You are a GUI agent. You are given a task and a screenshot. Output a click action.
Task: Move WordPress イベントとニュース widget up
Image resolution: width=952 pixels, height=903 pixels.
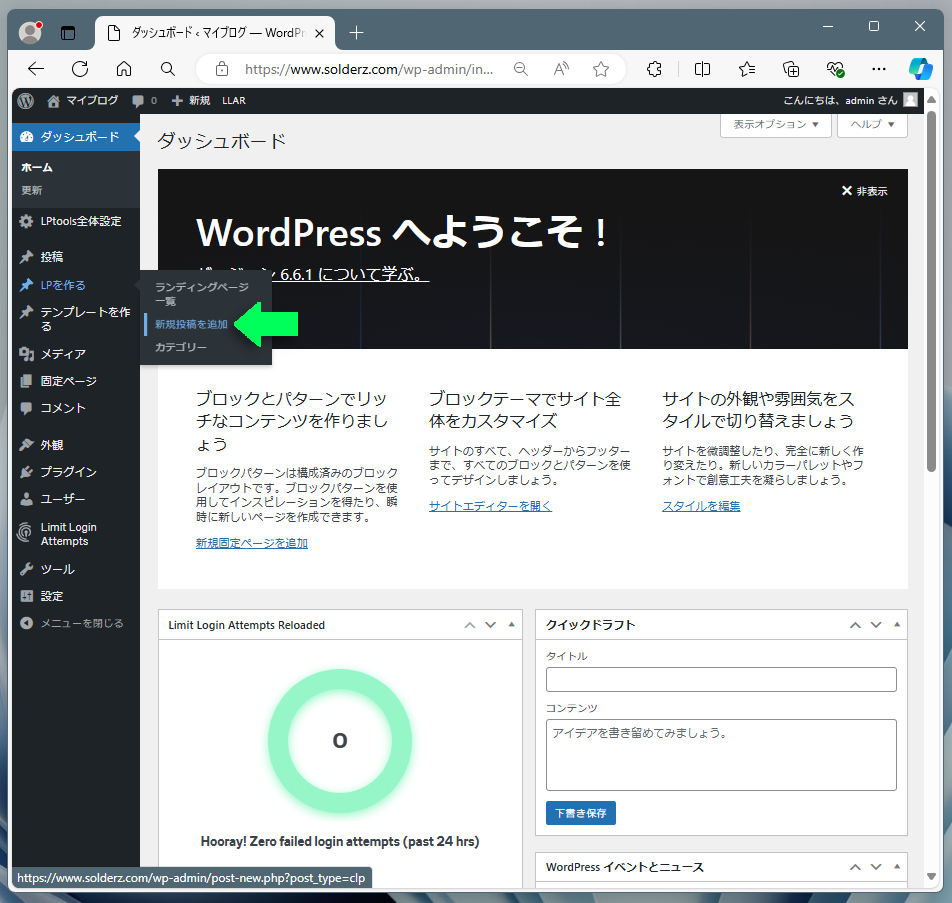click(855, 867)
